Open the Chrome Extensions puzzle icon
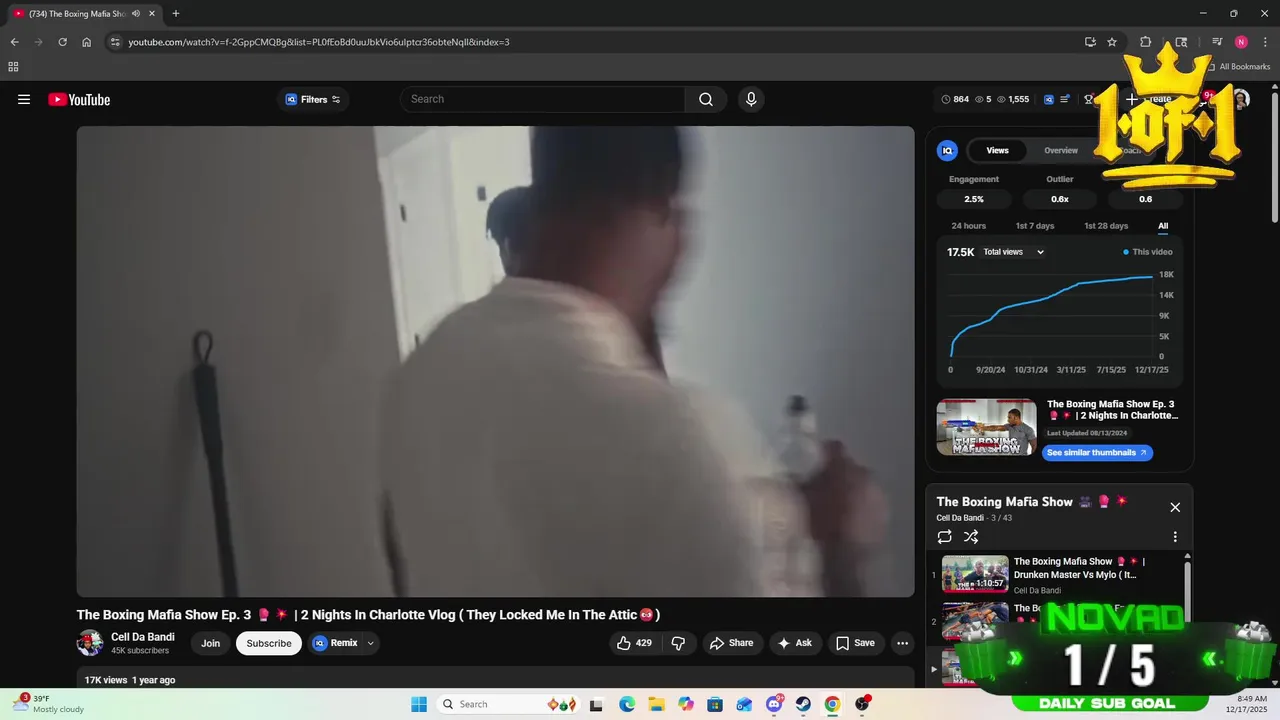Image resolution: width=1280 pixels, height=720 pixels. [1146, 42]
